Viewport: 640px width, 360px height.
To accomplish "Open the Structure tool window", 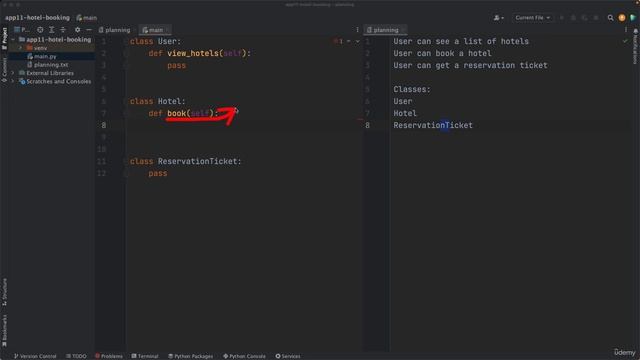I will [x=4, y=292].
